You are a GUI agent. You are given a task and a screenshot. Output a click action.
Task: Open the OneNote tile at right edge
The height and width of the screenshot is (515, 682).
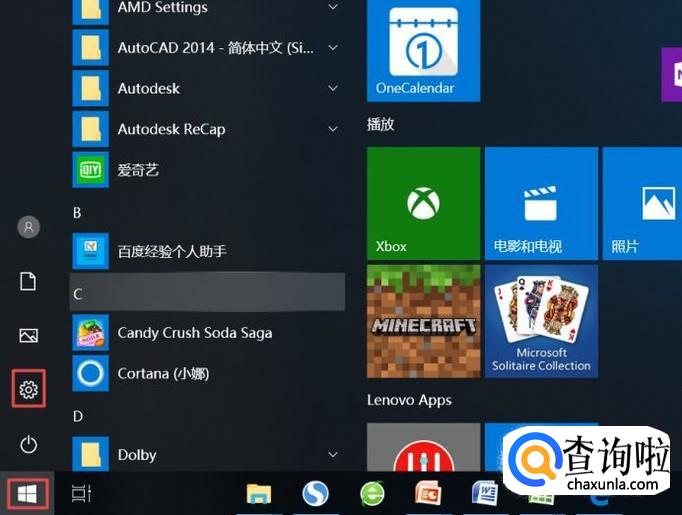[672, 74]
